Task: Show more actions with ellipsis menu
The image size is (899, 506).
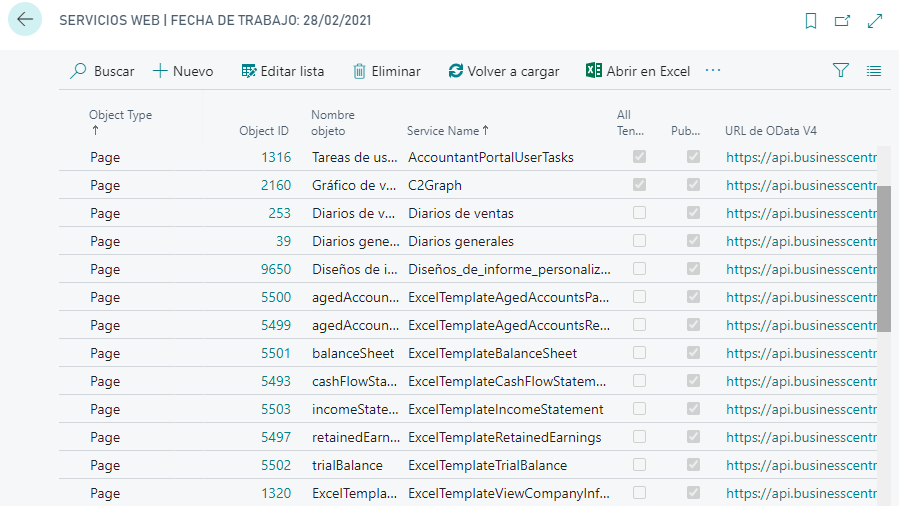Action: [713, 71]
